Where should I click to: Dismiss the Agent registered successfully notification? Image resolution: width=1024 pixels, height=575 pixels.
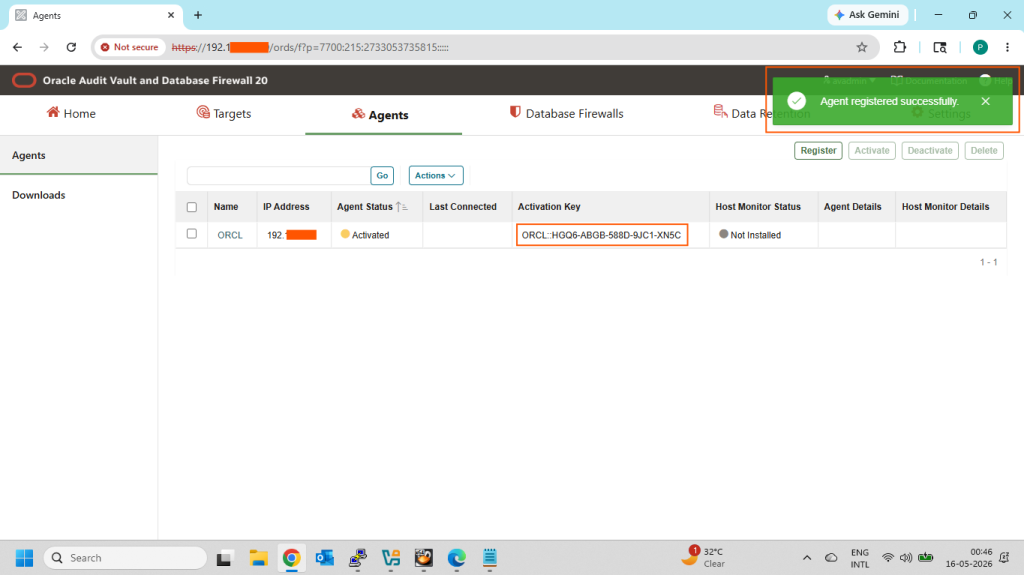[x=985, y=101]
